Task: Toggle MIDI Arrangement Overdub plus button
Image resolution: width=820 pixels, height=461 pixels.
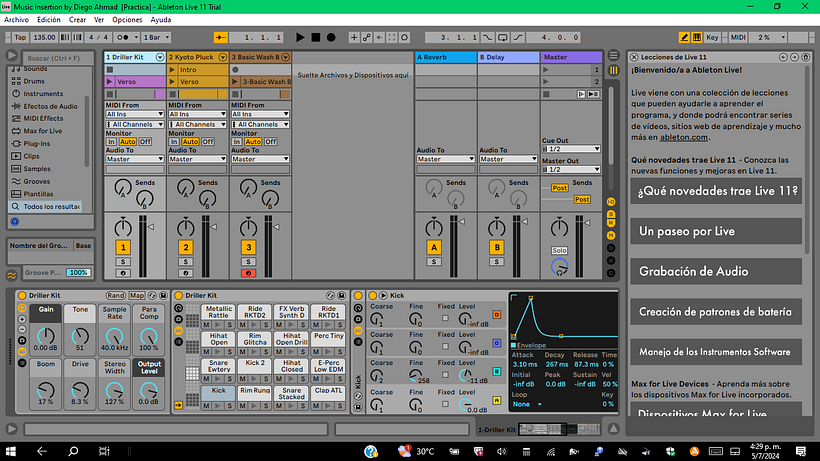Action: tap(354, 37)
